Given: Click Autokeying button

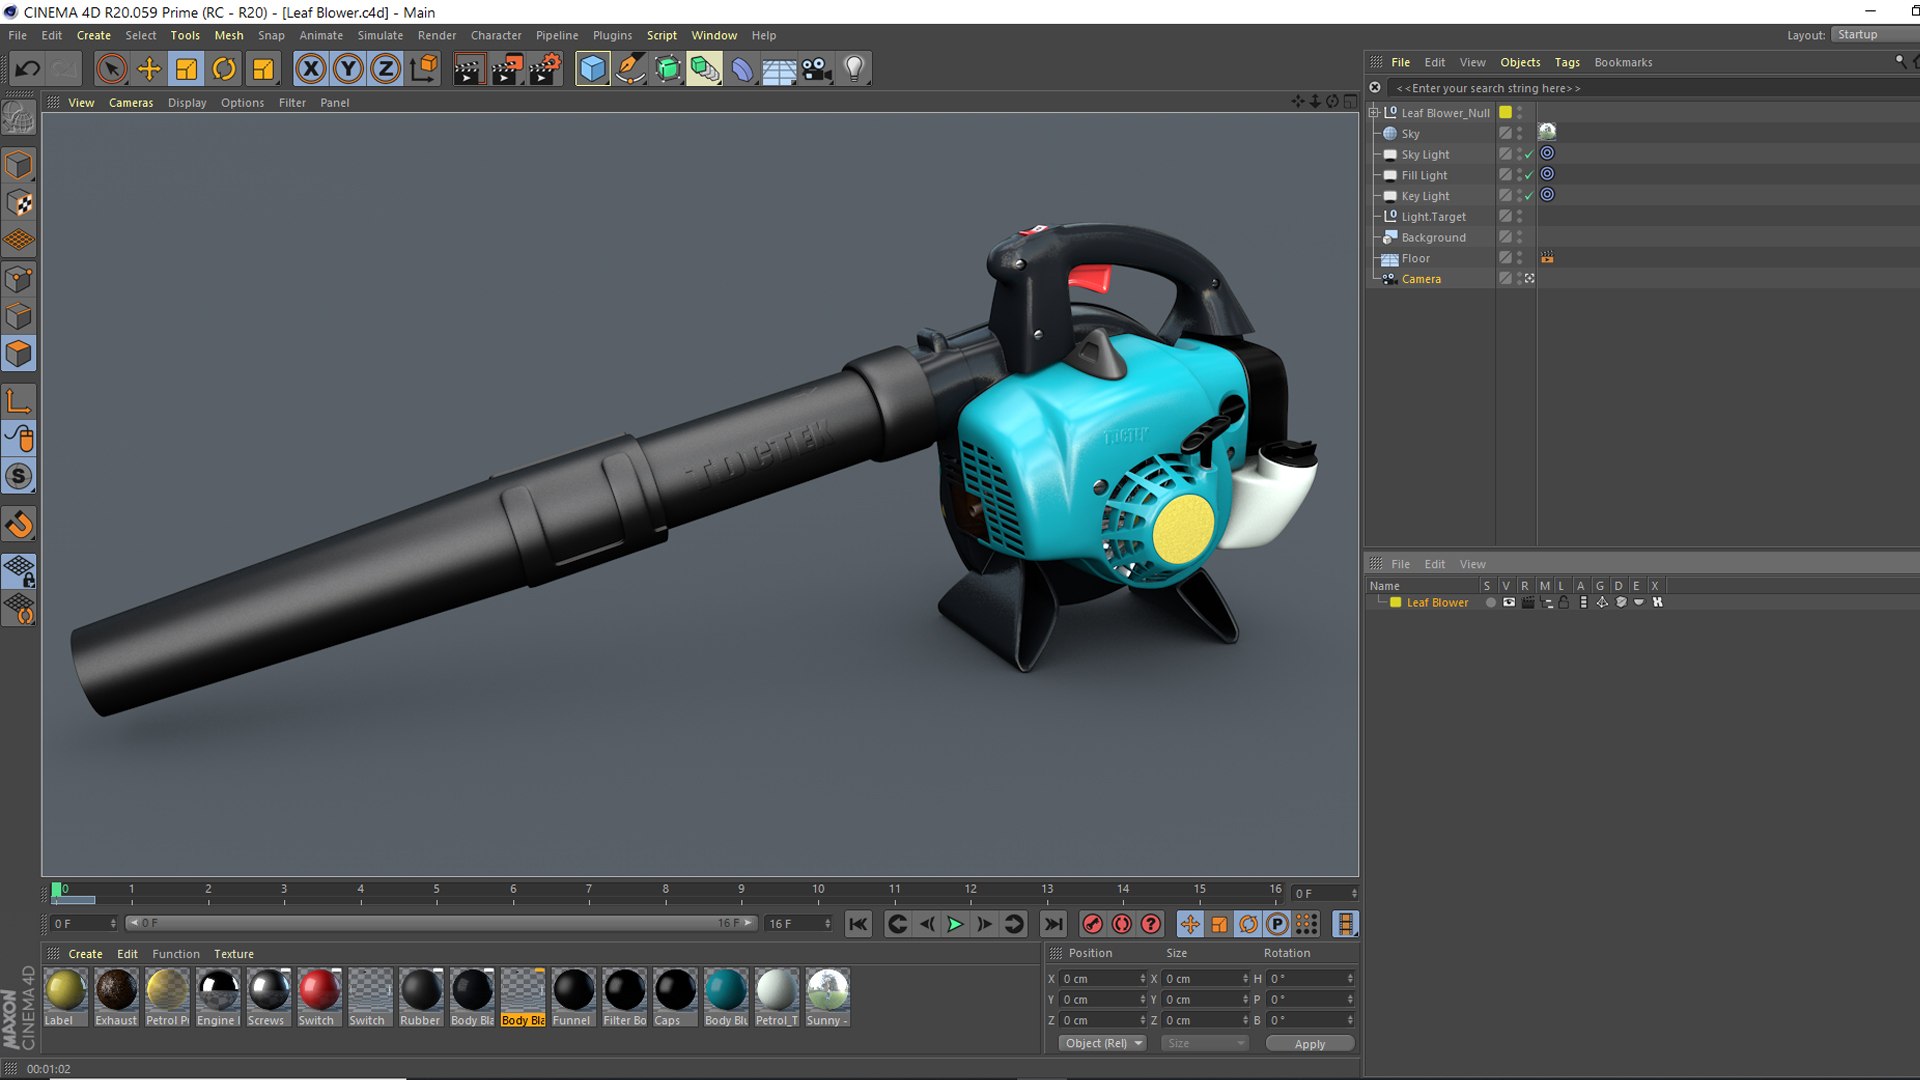Looking at the screenshot, I should point(1122,924).
